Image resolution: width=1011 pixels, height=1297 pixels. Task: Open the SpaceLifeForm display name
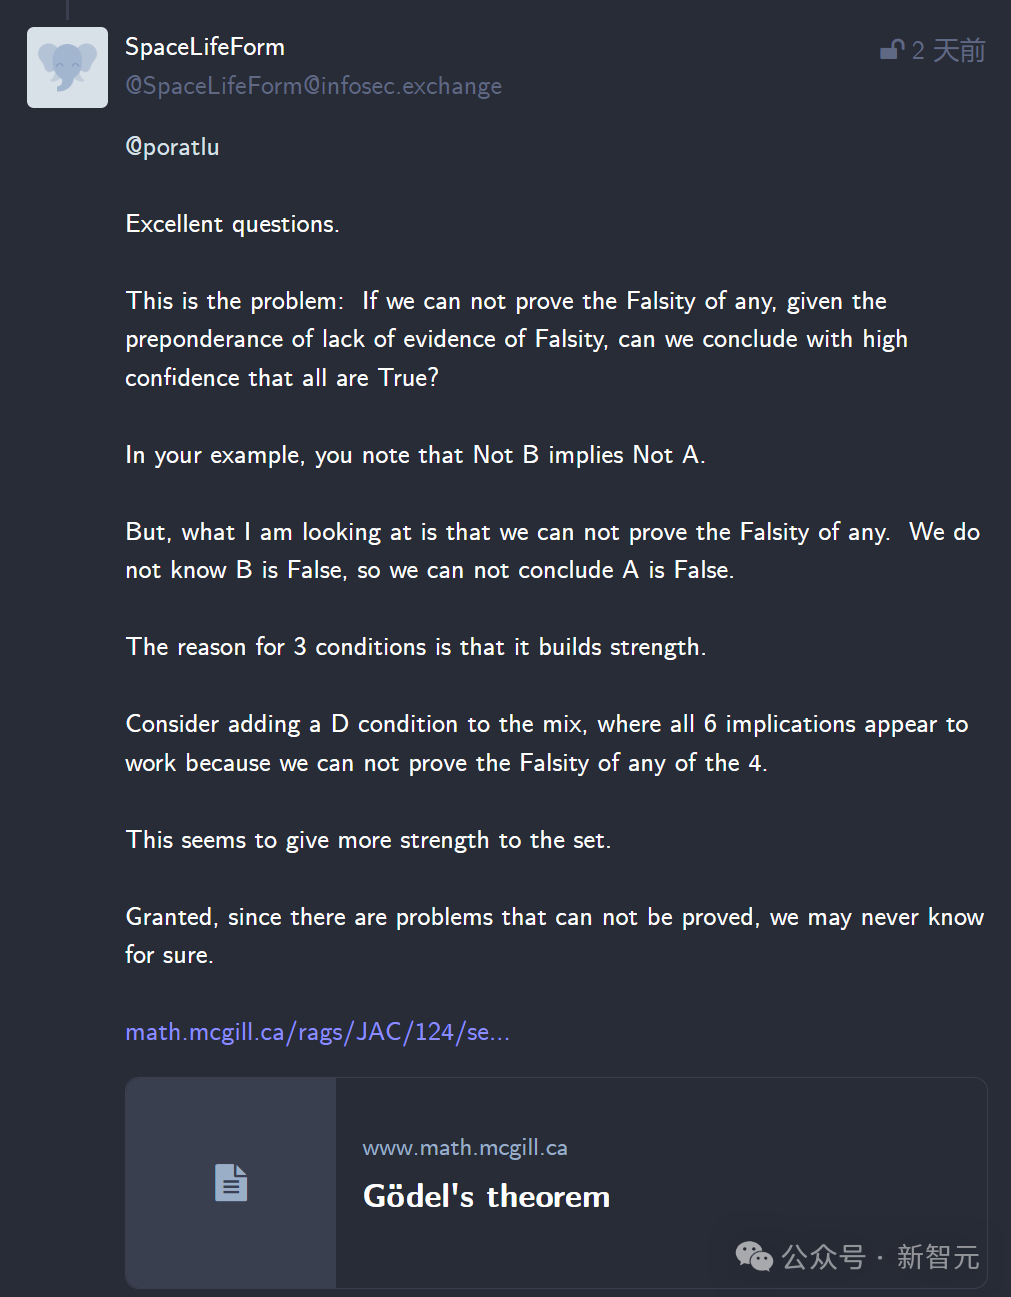click(x=205, y=47)
